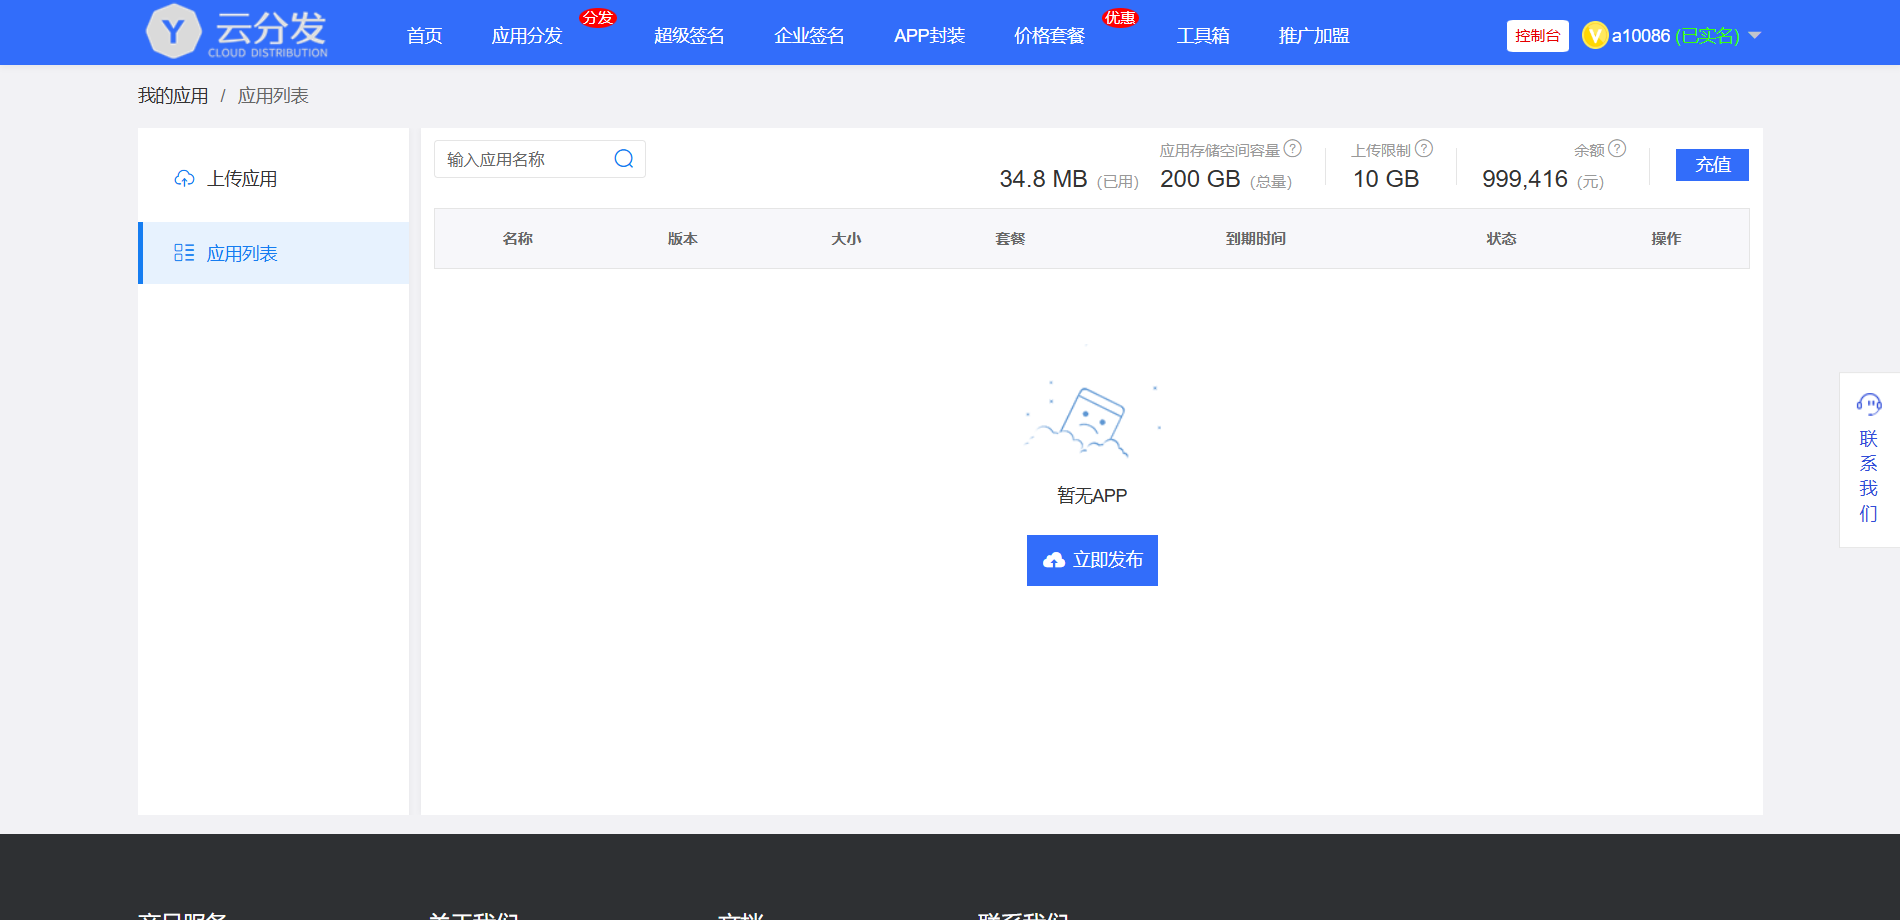Expand the a10086 account dropdown arrow
1900x920 pixels.
(x=1755, y=36)
